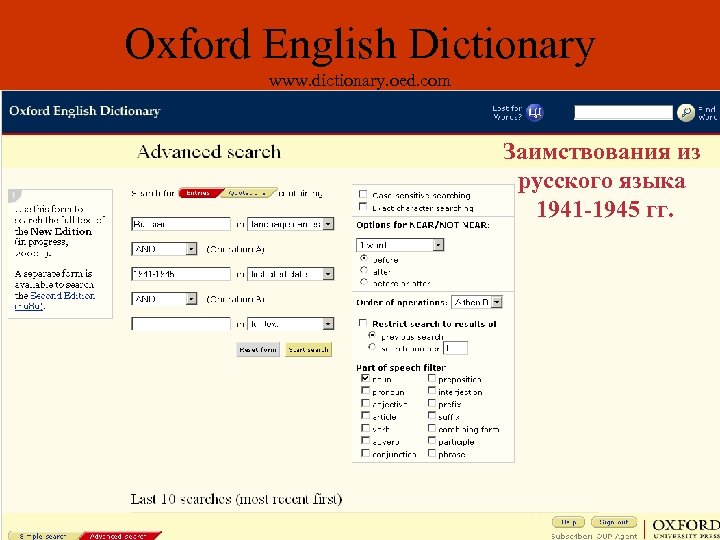Click the Lost for Words icon
Image resolution: width=720 pixels, height=540 pixels.
point(534,112)
